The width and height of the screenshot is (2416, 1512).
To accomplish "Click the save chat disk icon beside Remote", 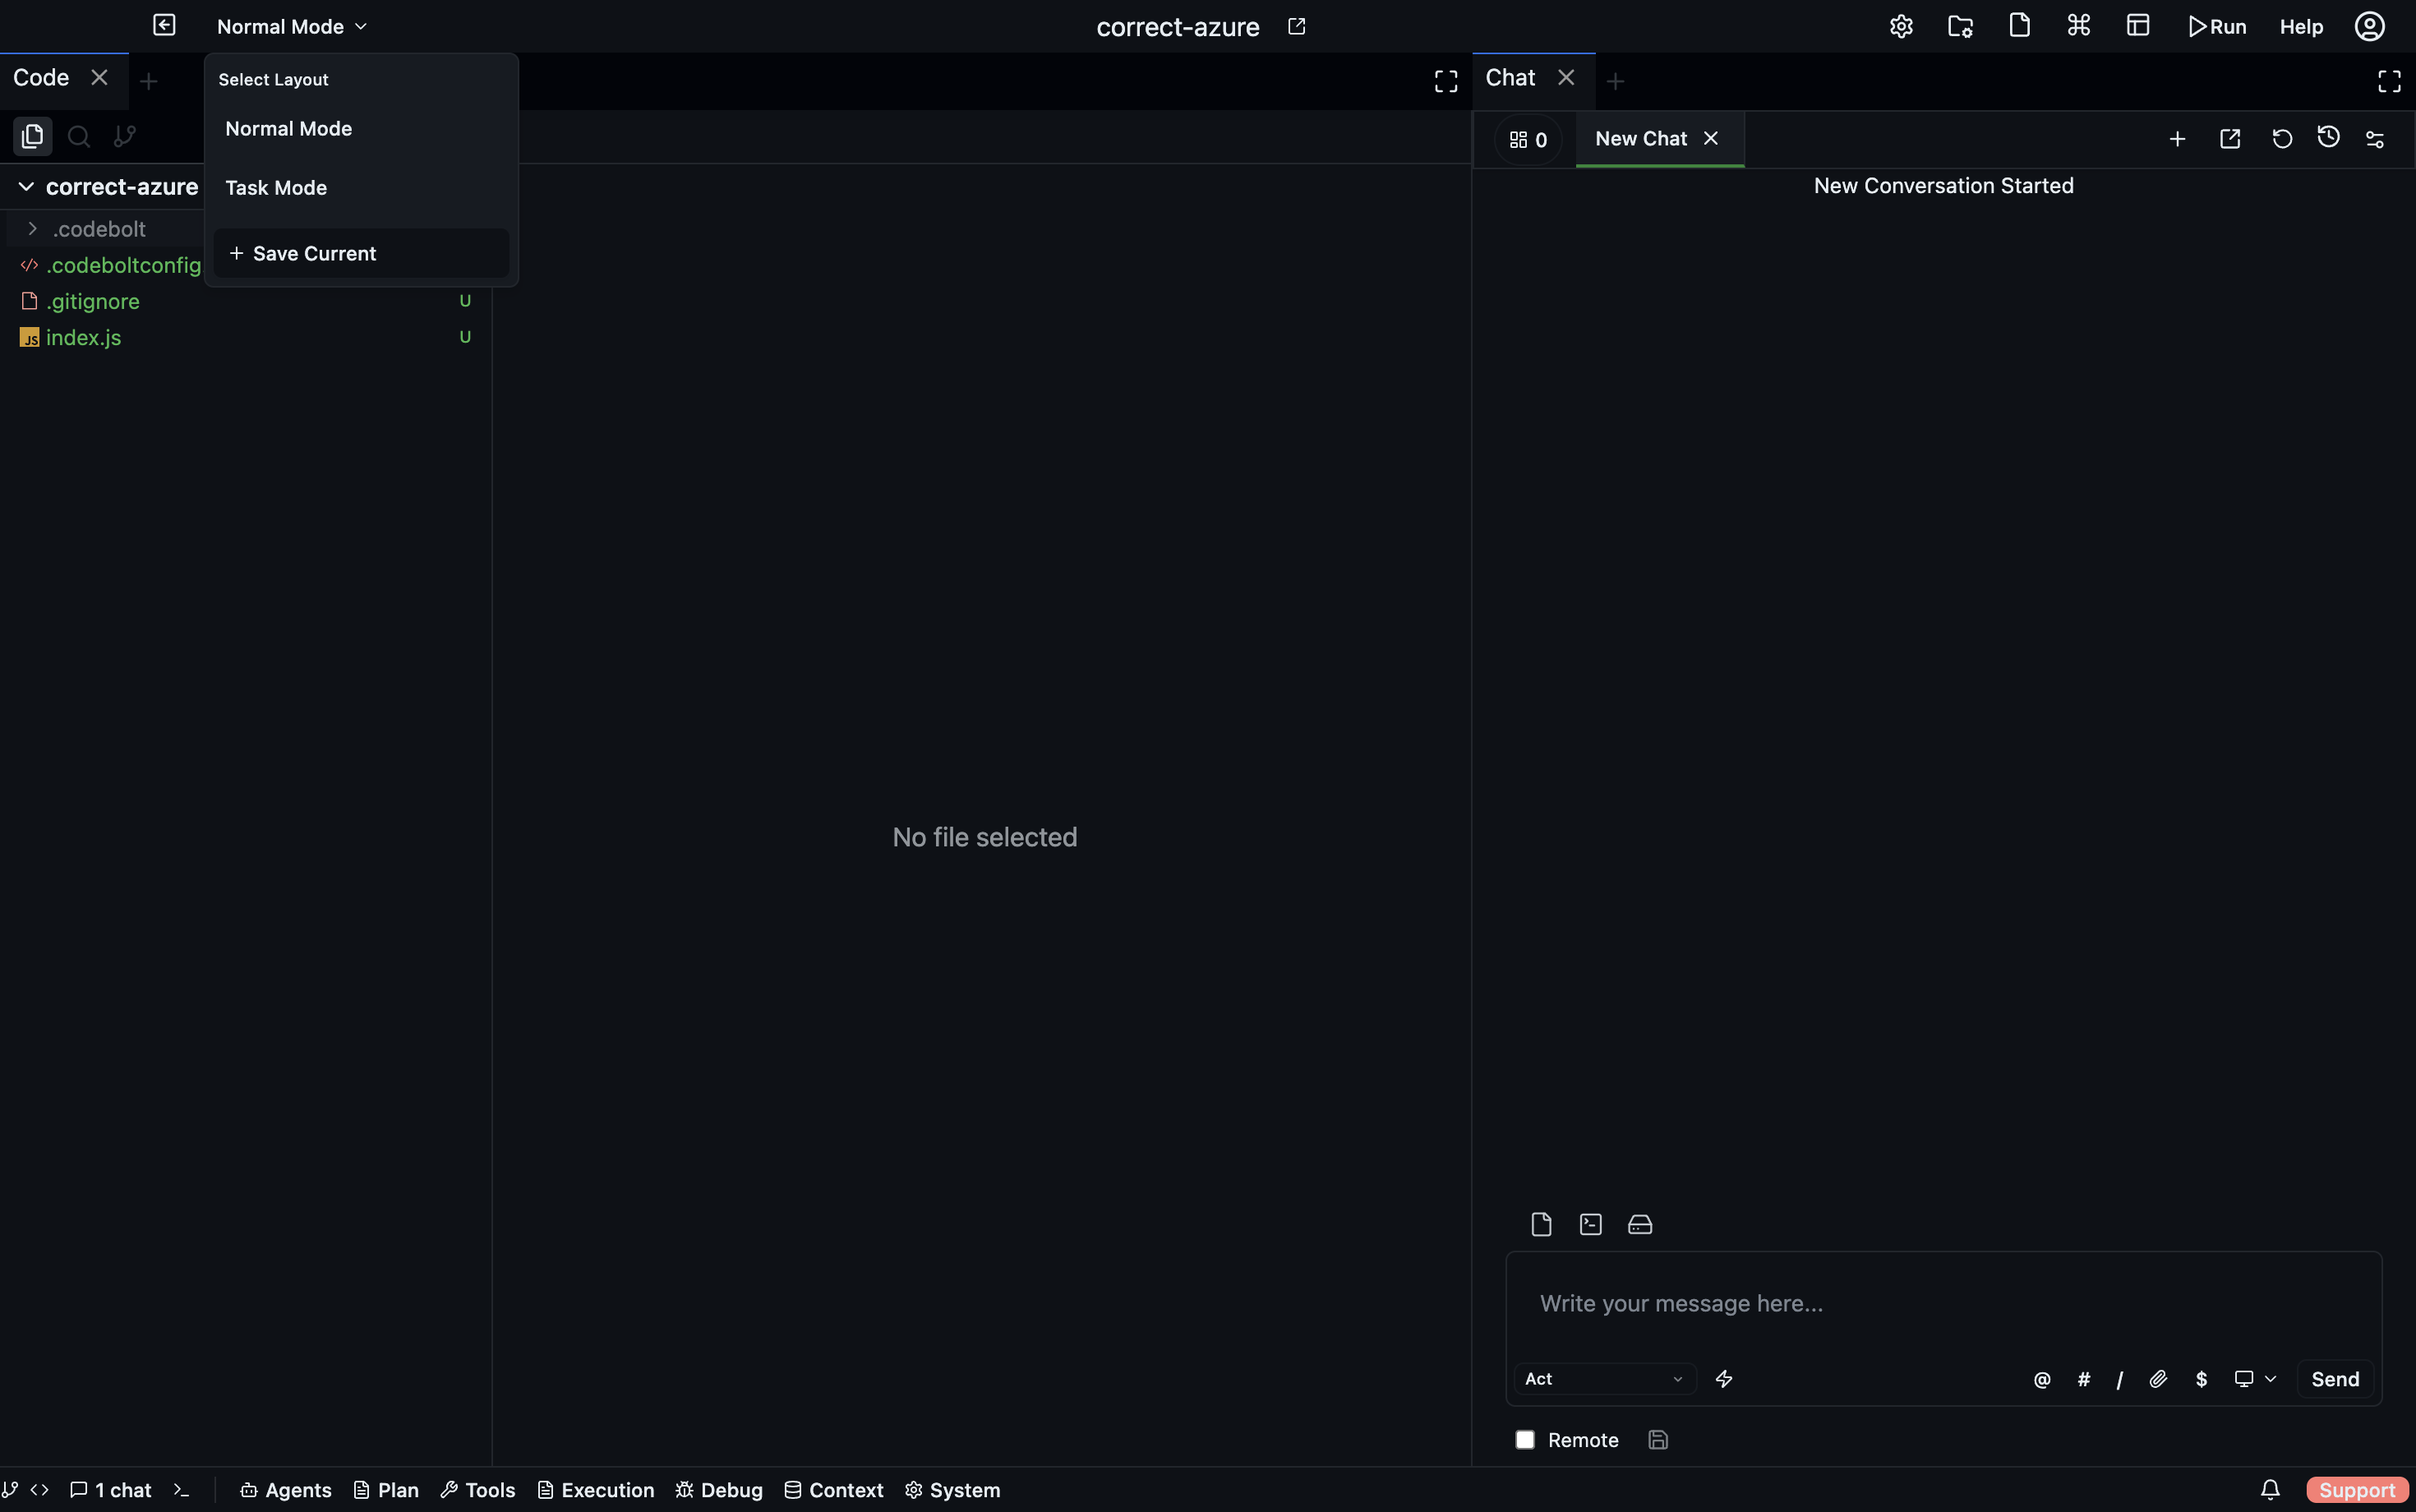I will [x=1657, y=1439].
